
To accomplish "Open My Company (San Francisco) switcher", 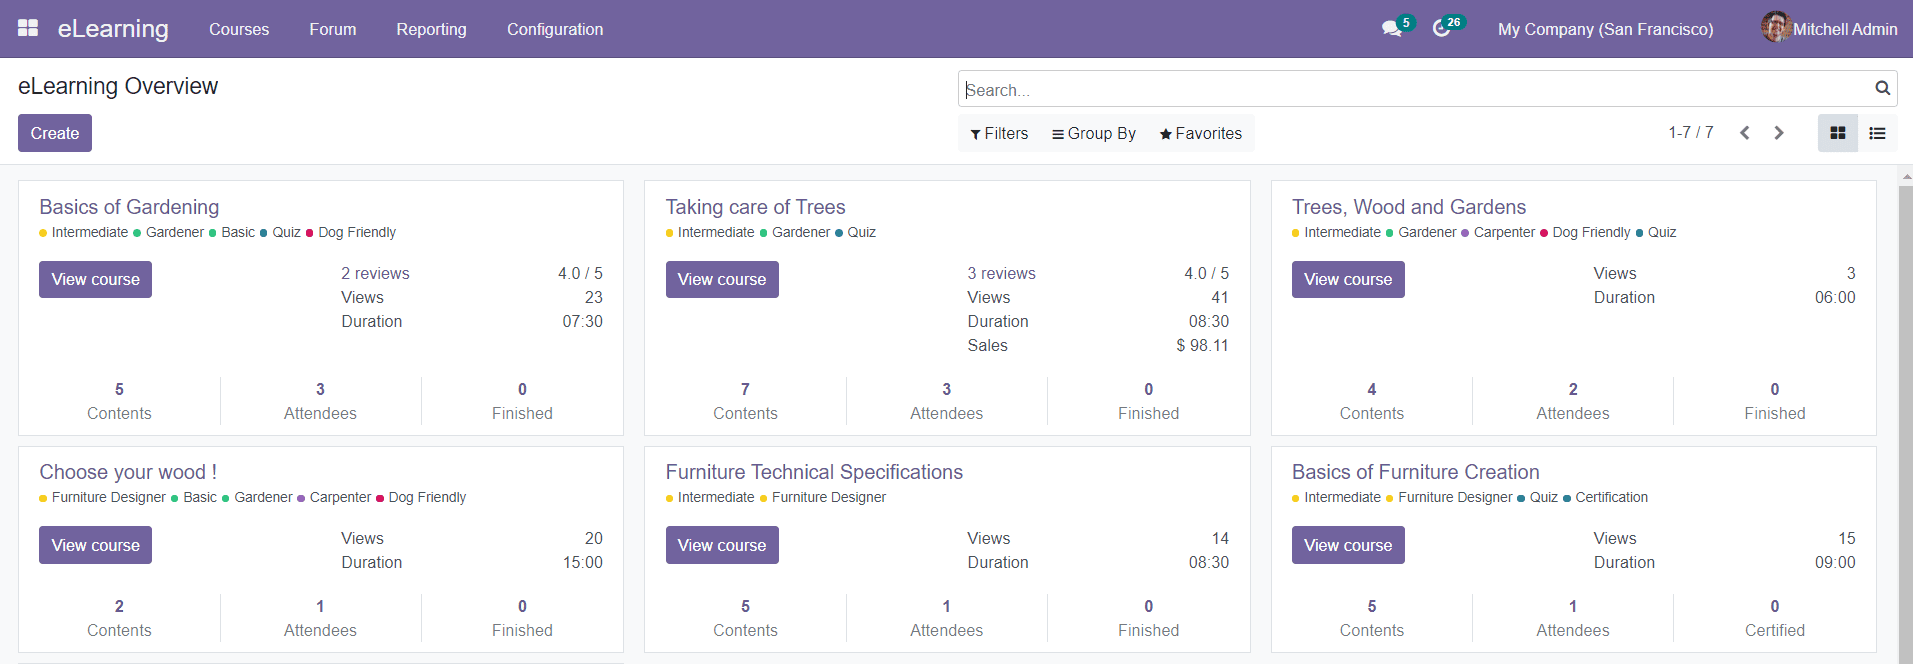I will (1605, 29).
